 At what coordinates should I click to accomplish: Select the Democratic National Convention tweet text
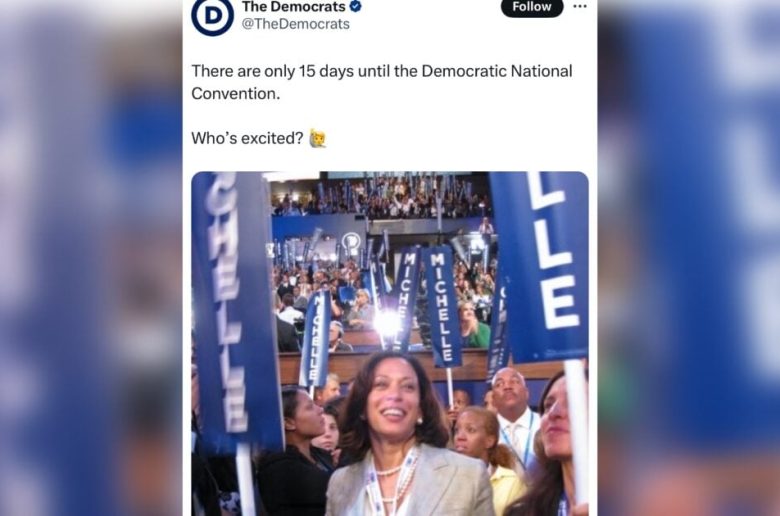(382, 82)
